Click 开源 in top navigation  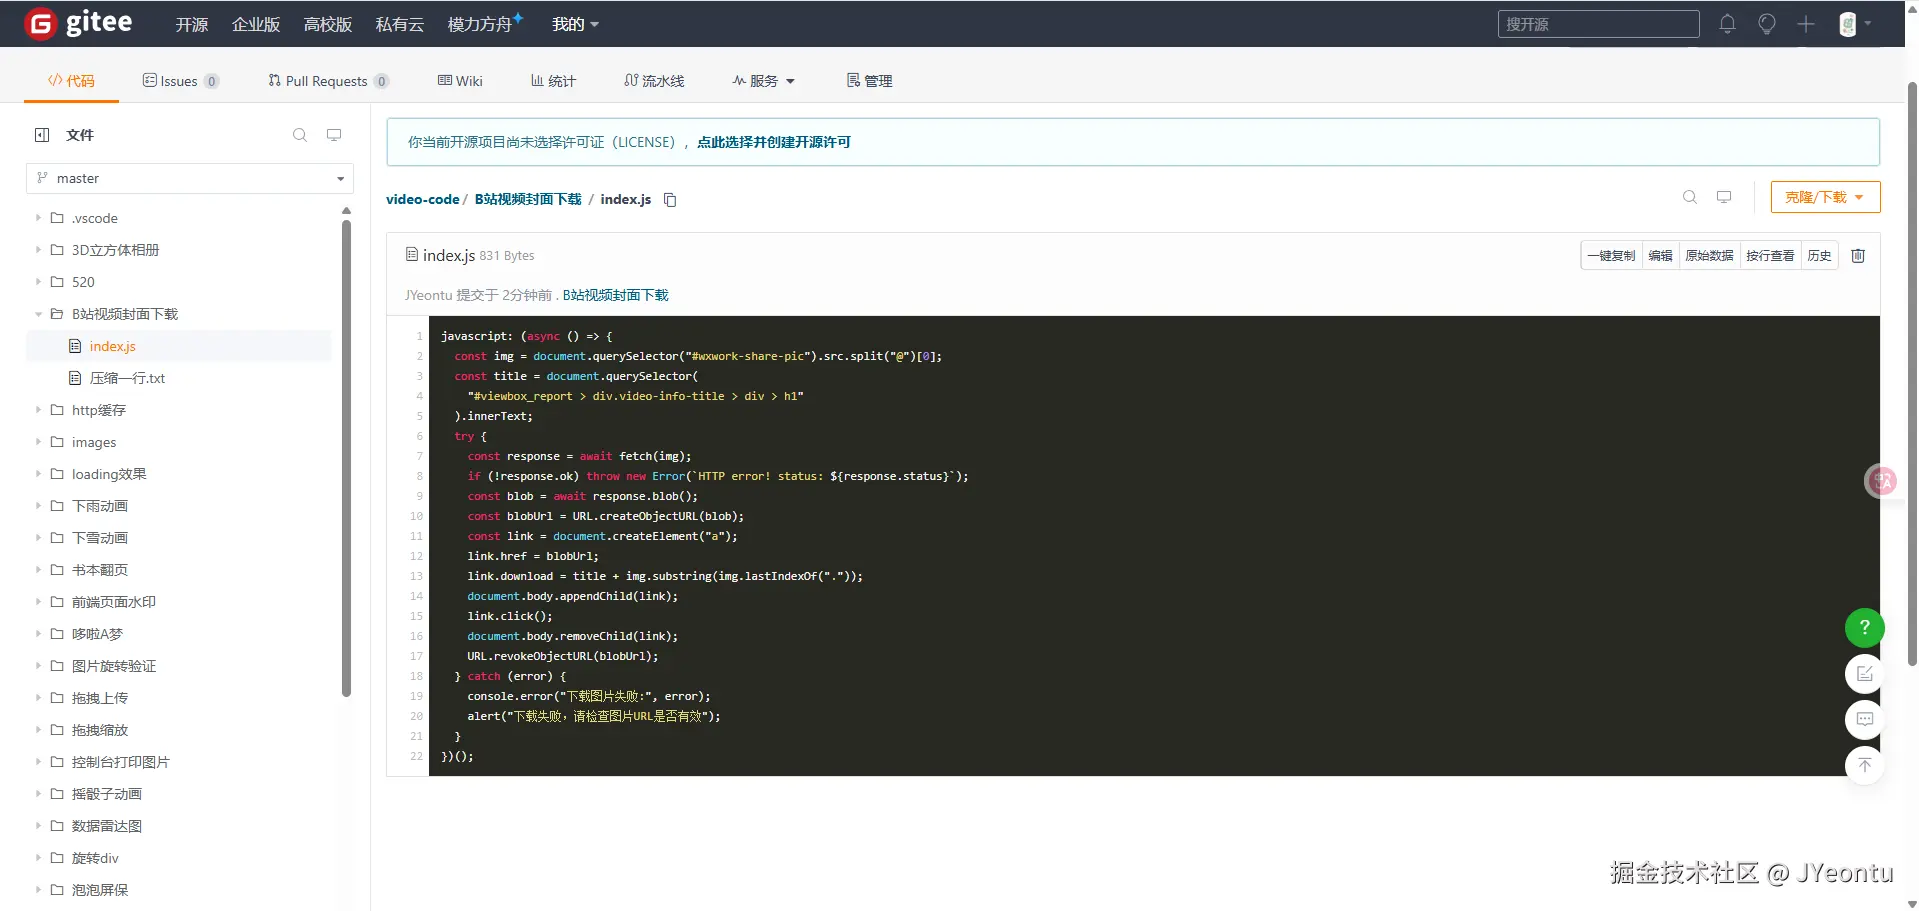[192, 24]
